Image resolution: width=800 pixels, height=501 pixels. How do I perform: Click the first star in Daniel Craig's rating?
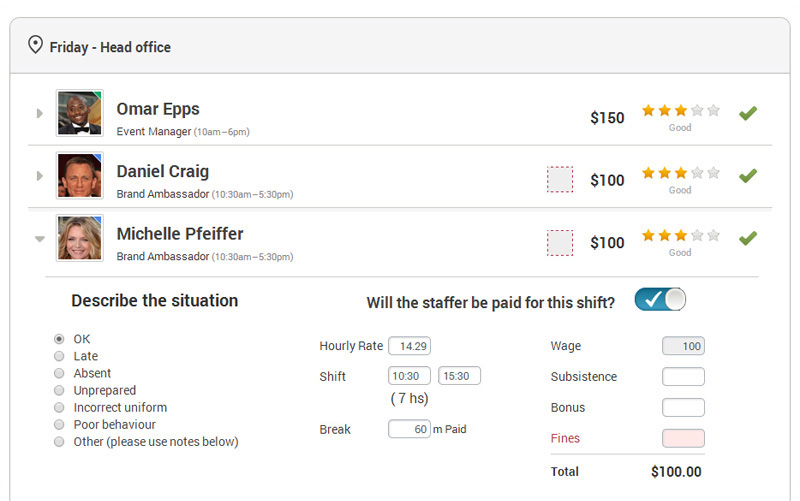point(648,173)
